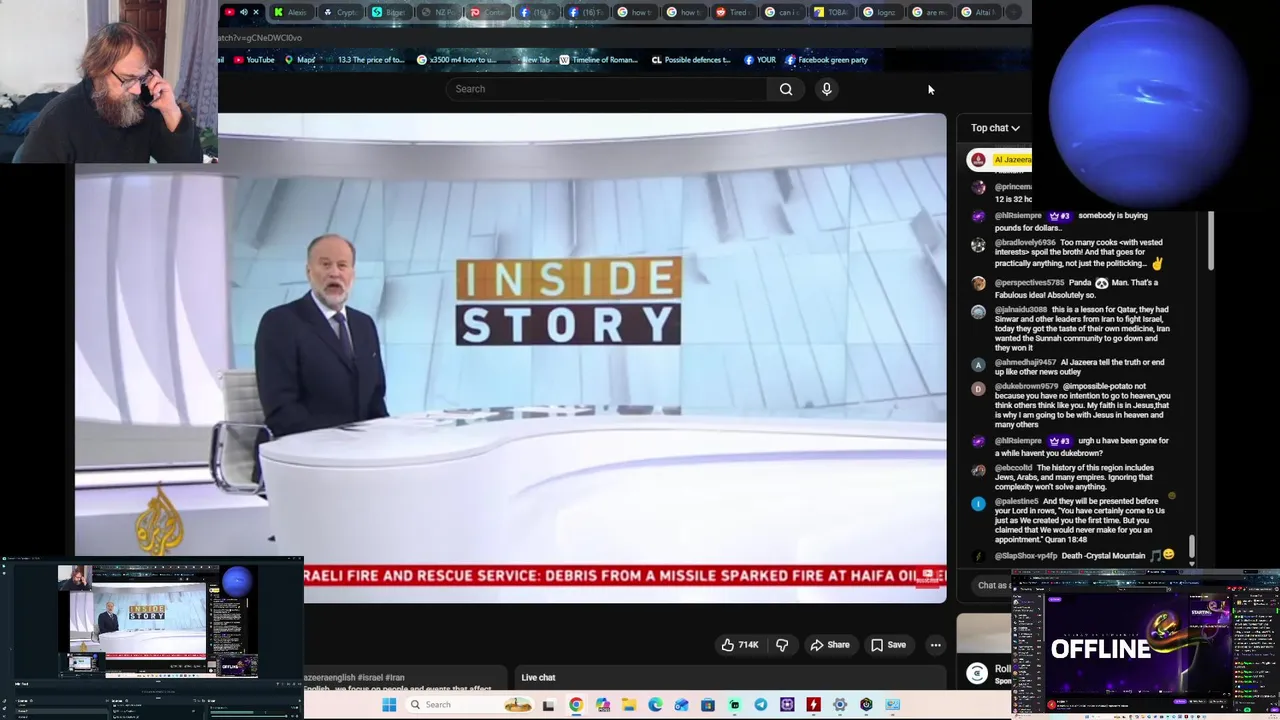The height and width of the screenshot is (720, 1280).
Task: Close the active YouTube tab
Action: click(x=256, y=12)
